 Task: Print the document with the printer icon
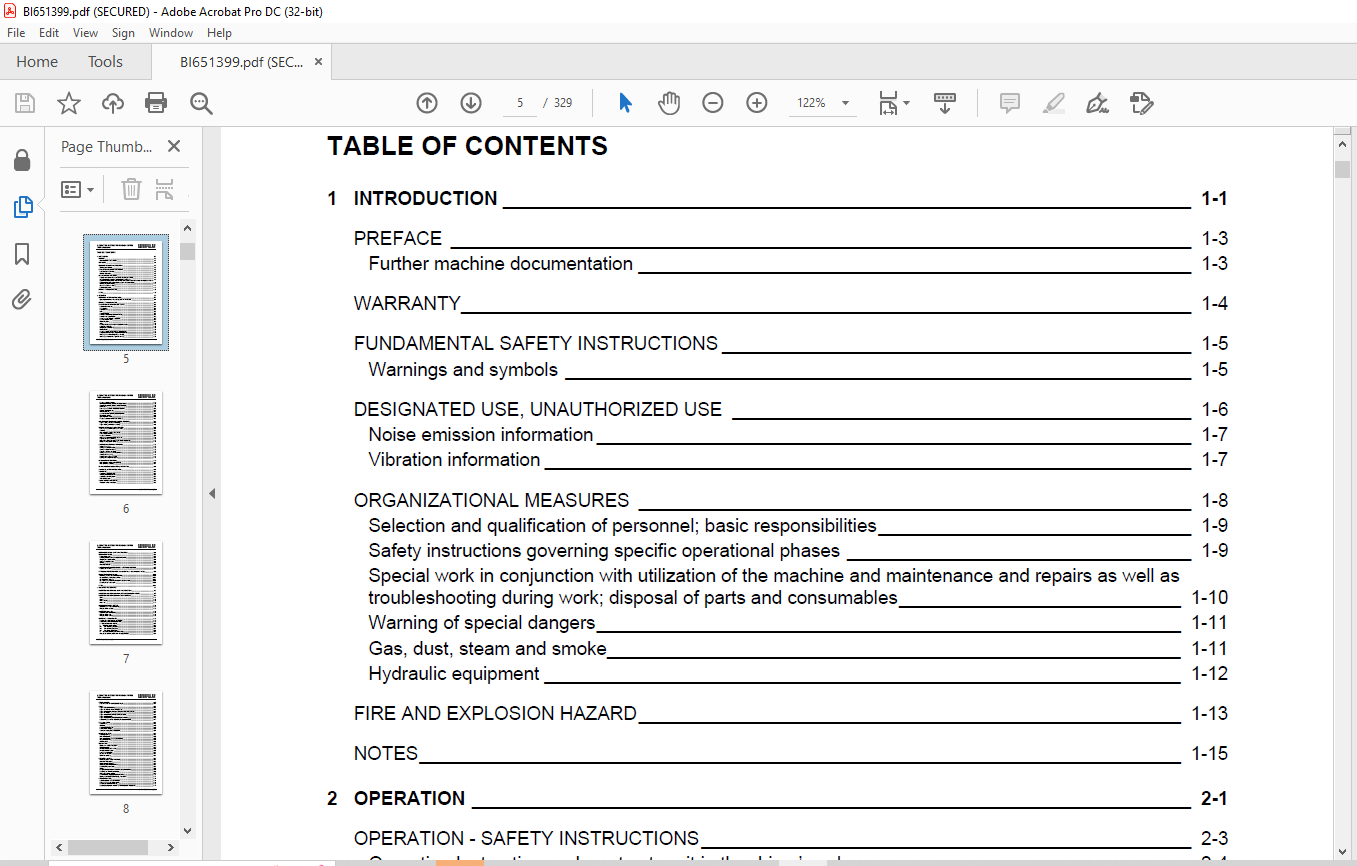[156, 103]
